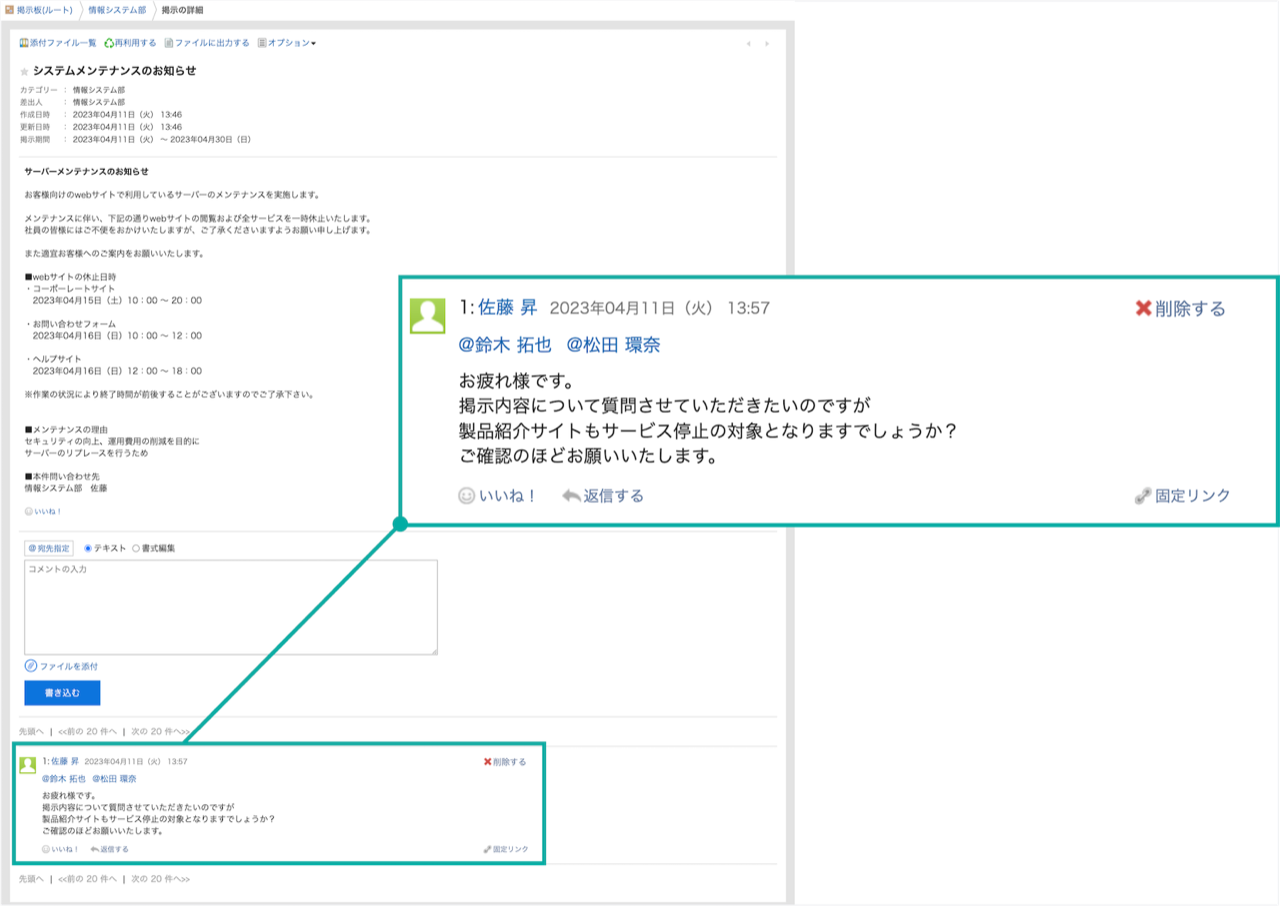
Task: Click red X 削除する in enlarged callout
Action: [x=1180, y=309]
